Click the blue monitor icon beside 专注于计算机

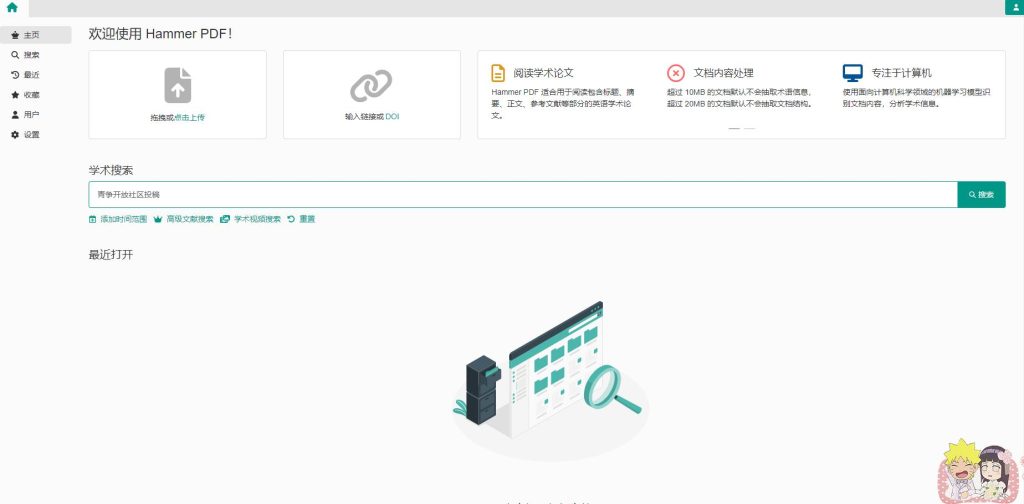[x=852, y=72]
